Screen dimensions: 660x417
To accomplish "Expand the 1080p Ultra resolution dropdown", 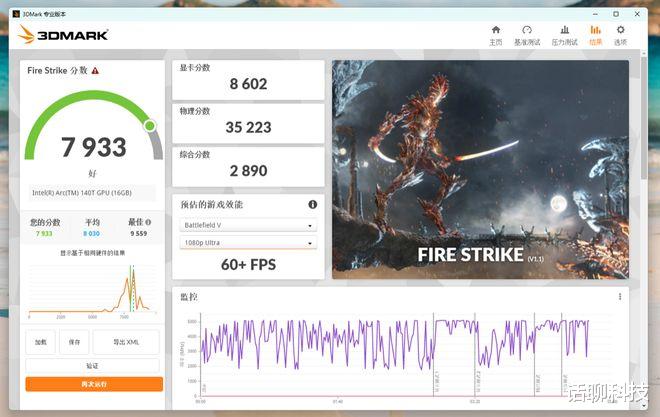I will click(x=248, y=243).
